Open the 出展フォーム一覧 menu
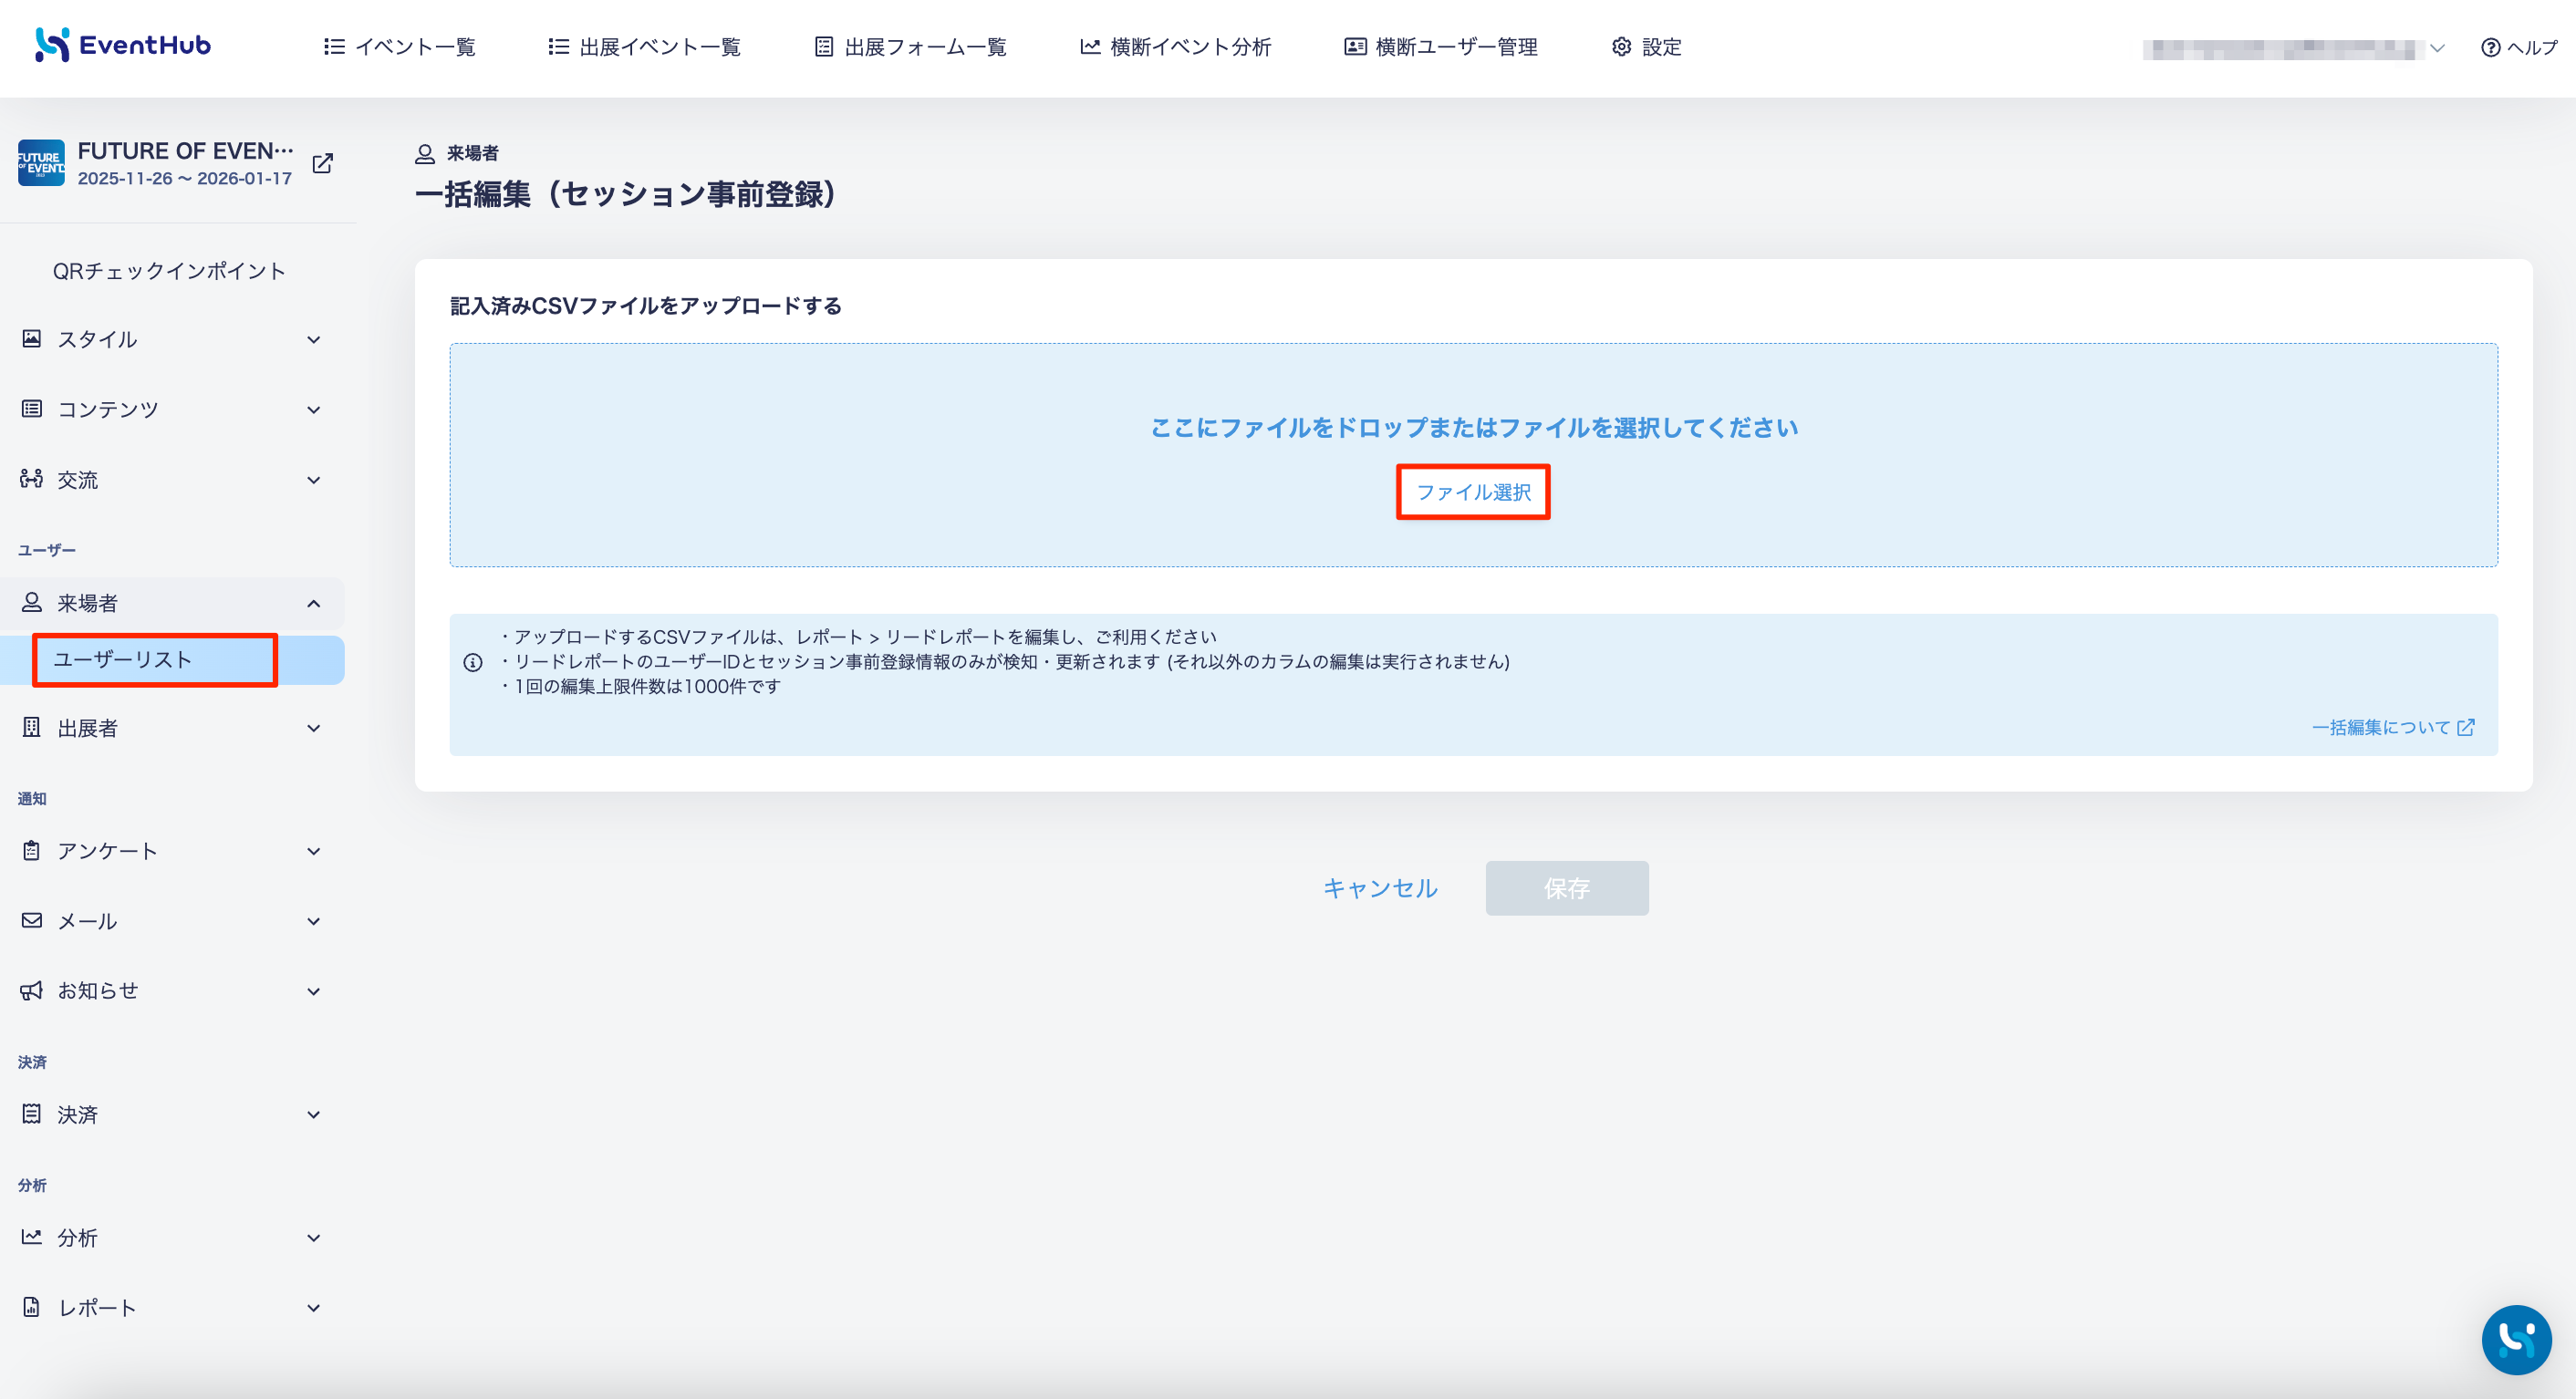Viewport: 2576px width, 1399px height. pos(910,47)
